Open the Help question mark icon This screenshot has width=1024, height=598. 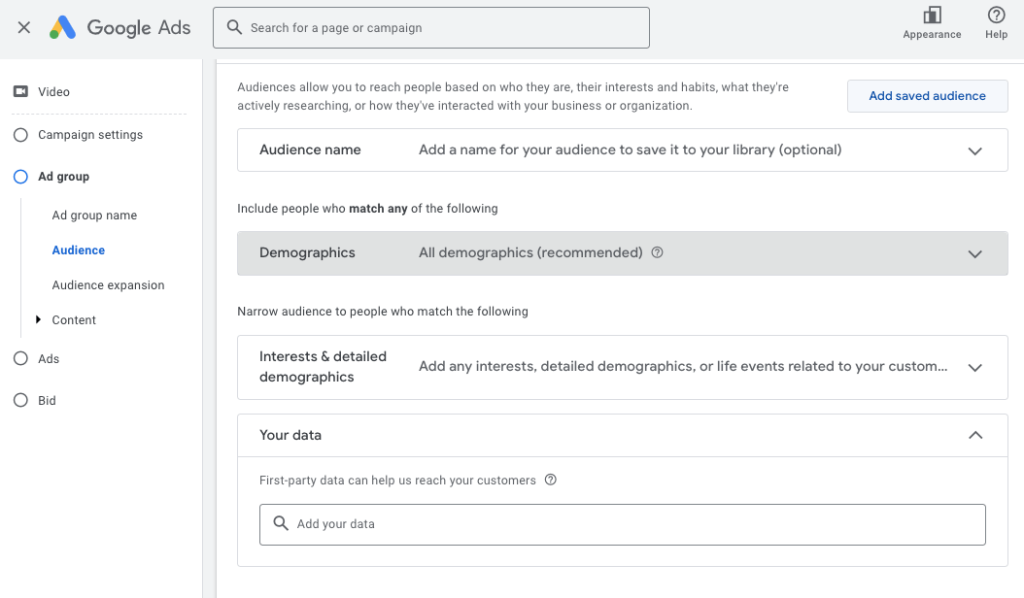(996, 15)
